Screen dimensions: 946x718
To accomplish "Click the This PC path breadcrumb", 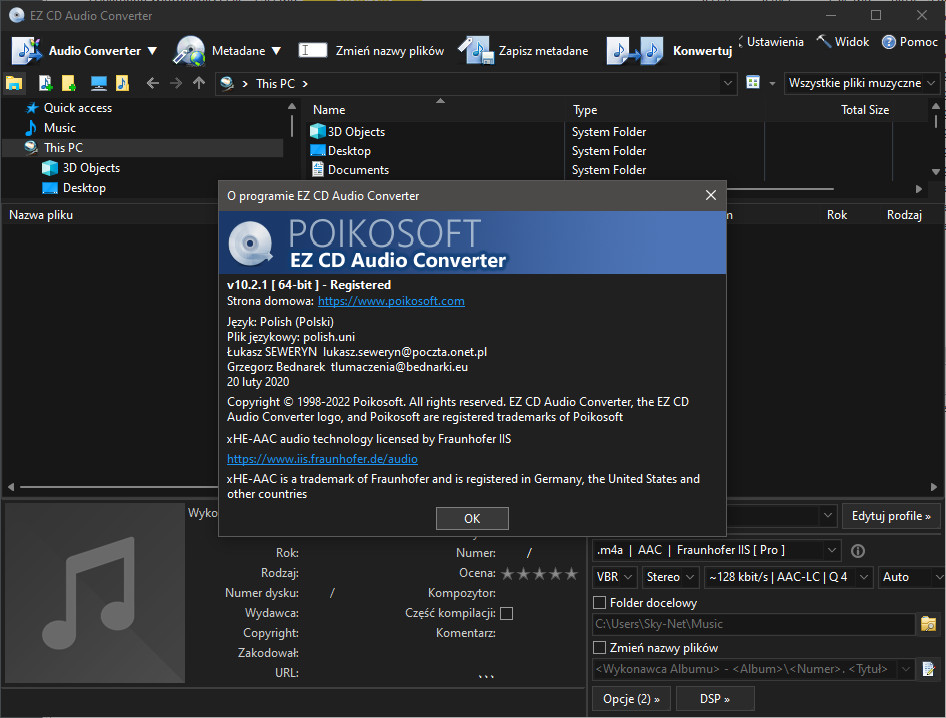I will point(275,83).
